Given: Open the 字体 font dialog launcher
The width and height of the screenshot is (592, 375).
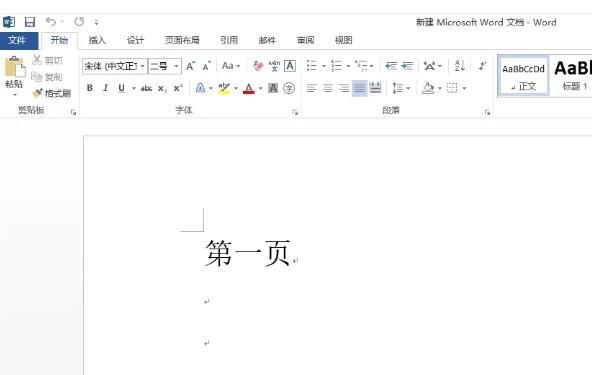Looking at the screenshot, I should coord(295,112).
